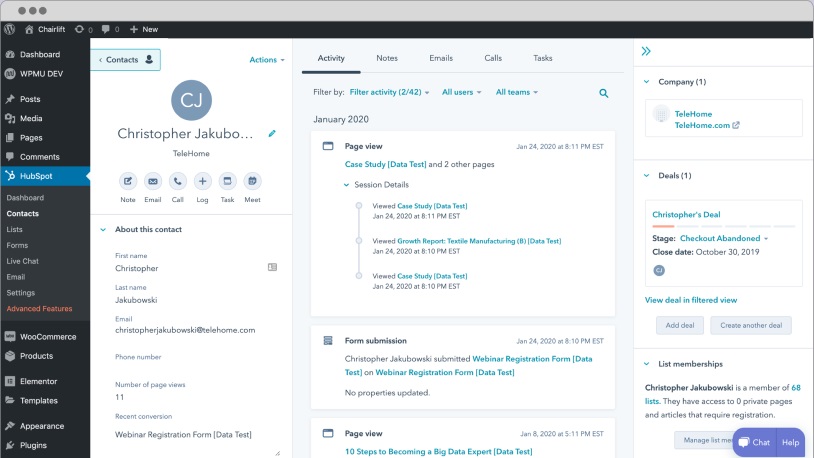Screen dimensions: 814x458
Task: Open Filter activity (2/42) dropdown
Action: pyautogui.click(x=389, y=92)
